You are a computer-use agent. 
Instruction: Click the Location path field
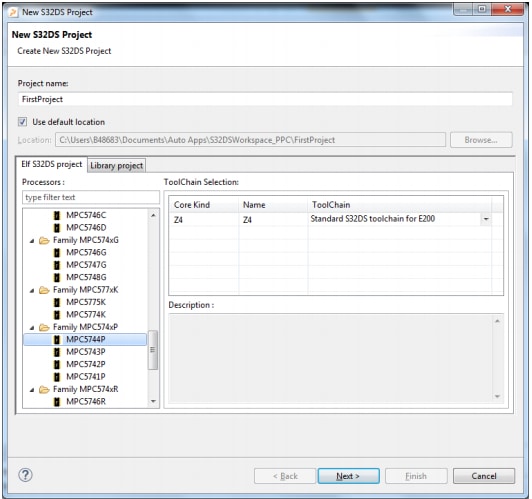point(250,140)
